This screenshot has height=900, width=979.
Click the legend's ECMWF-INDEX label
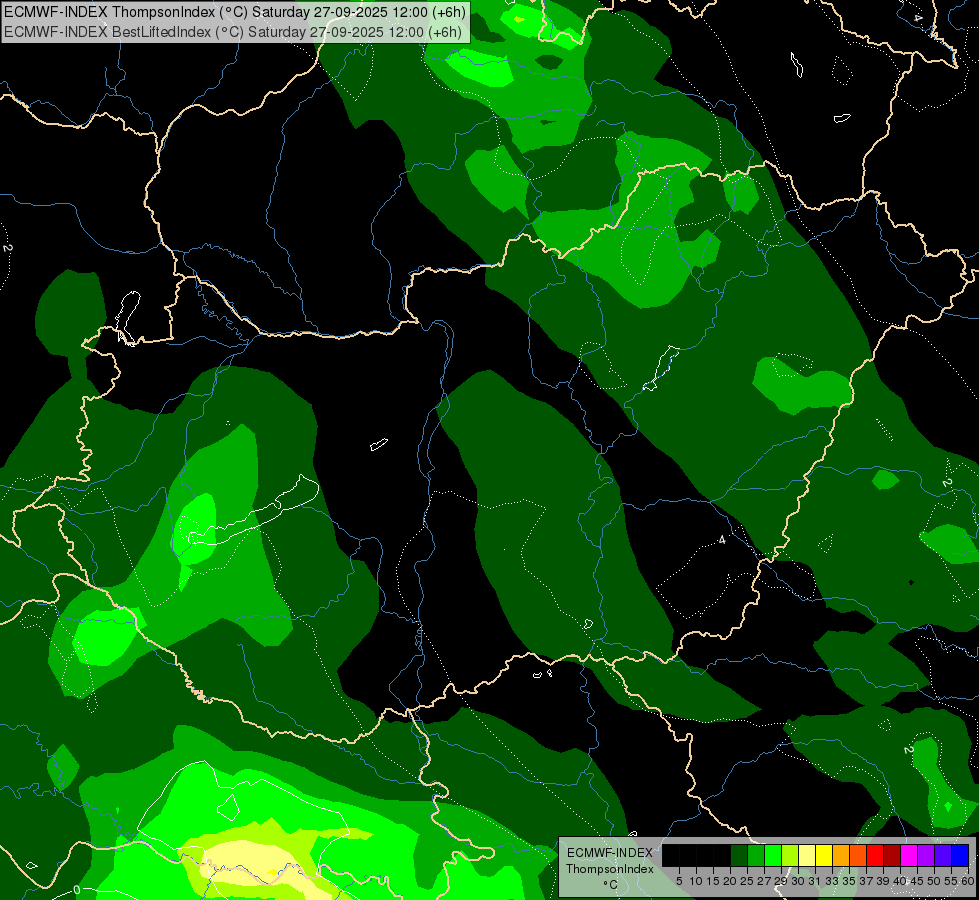click(x=609, y=853)
